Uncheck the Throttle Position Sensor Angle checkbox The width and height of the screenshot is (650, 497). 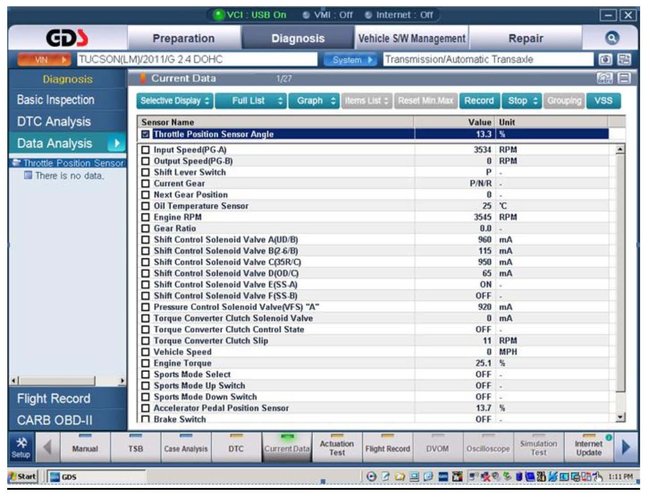[145, 134]
